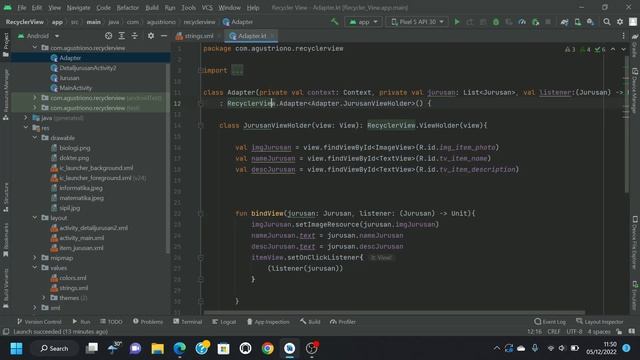Open Project panel options gear
The image size is (640, 360).
(x=151, y=36)
